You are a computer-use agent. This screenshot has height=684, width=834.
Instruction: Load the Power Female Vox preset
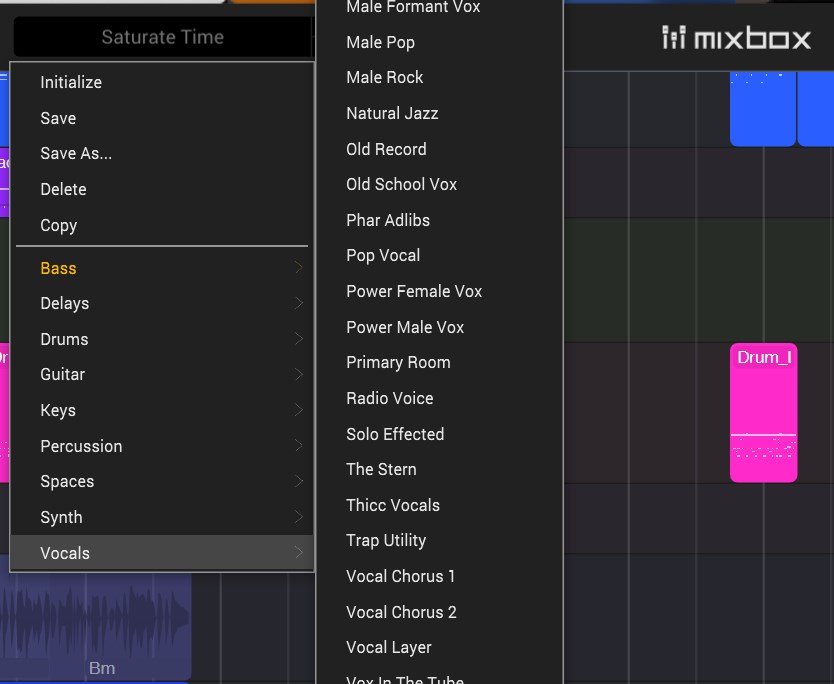(x=414, y=291)
